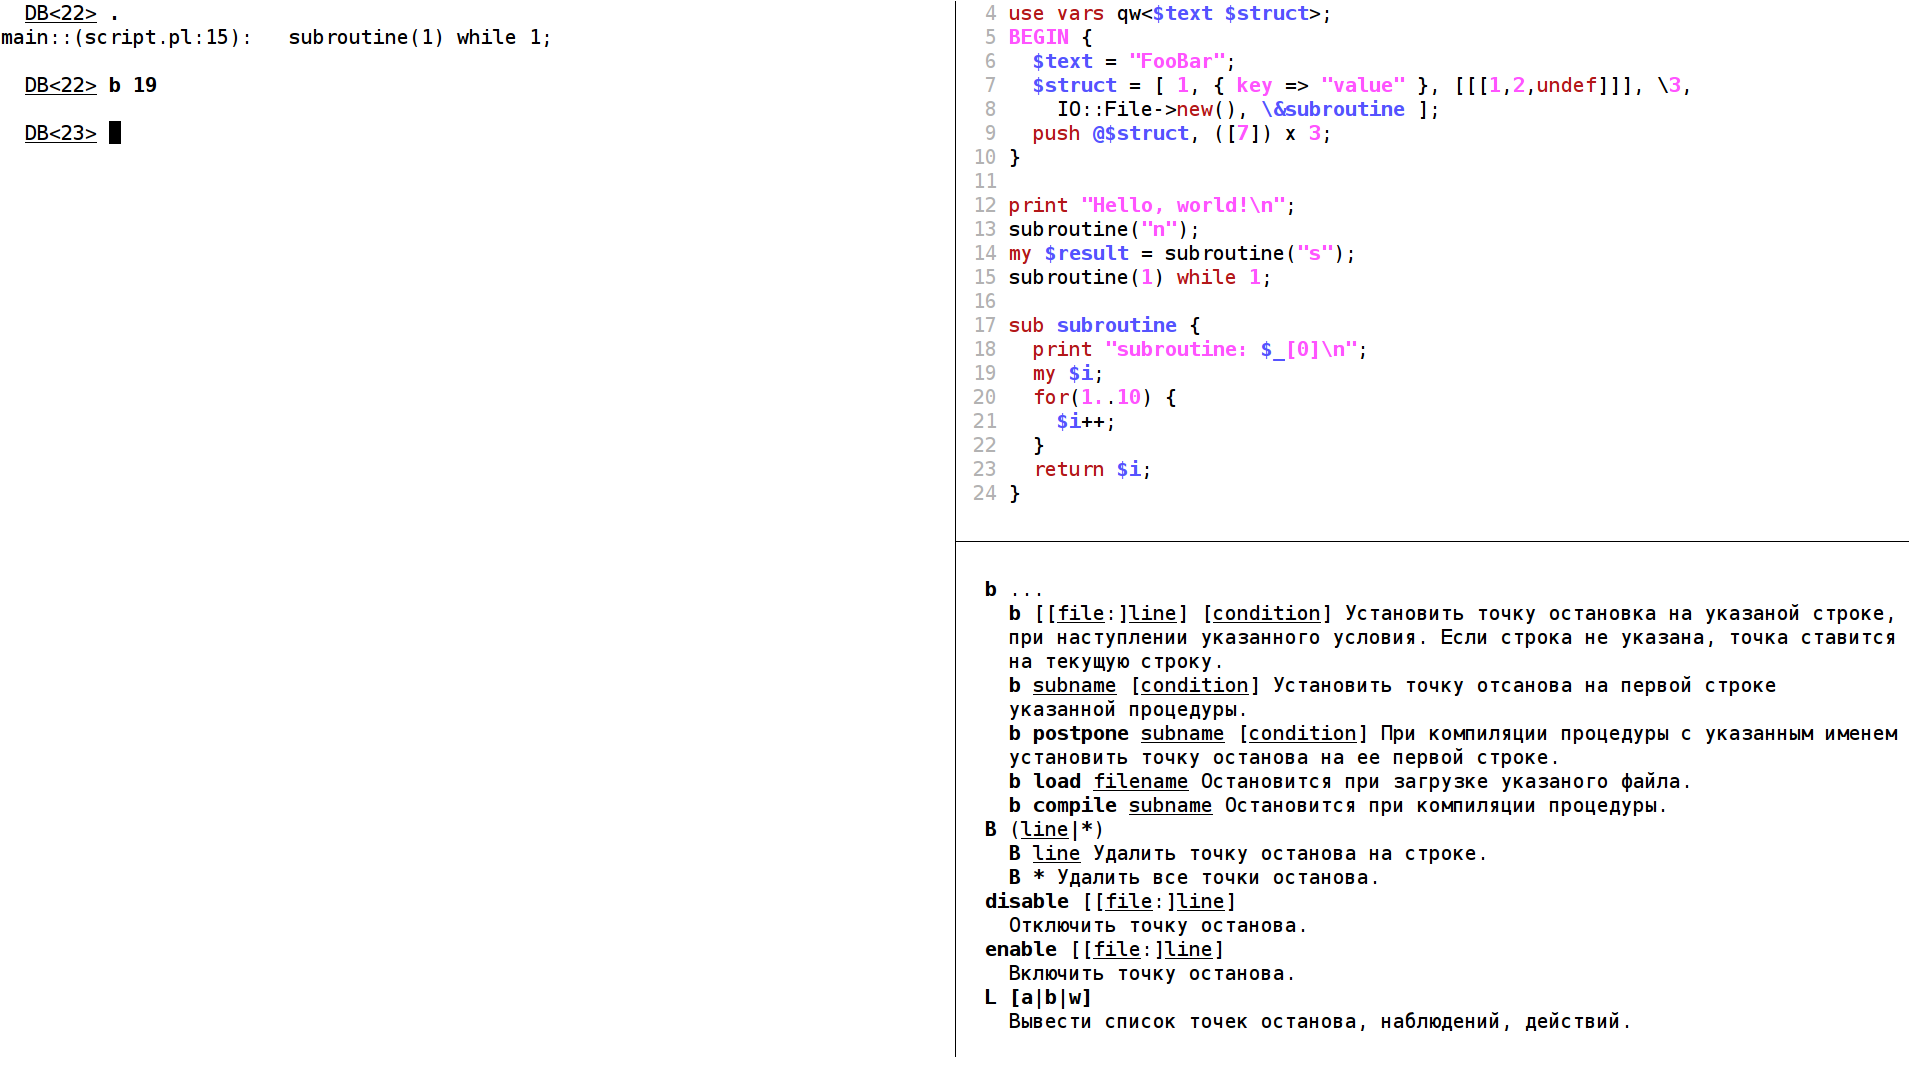This screenshot has width=1920, height=1080.
Task: Click the print "Hello, world!" line
Action: pyautogui.click(x=1152, y=205)
